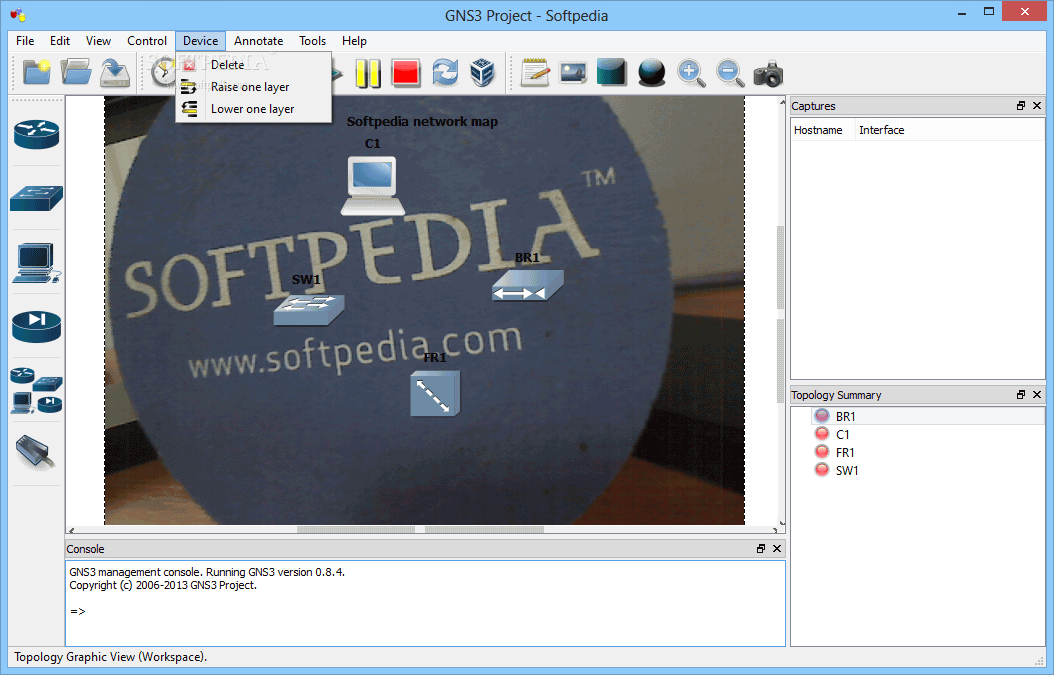
Task: Open the Tools menu
Action: click(313, 41)
